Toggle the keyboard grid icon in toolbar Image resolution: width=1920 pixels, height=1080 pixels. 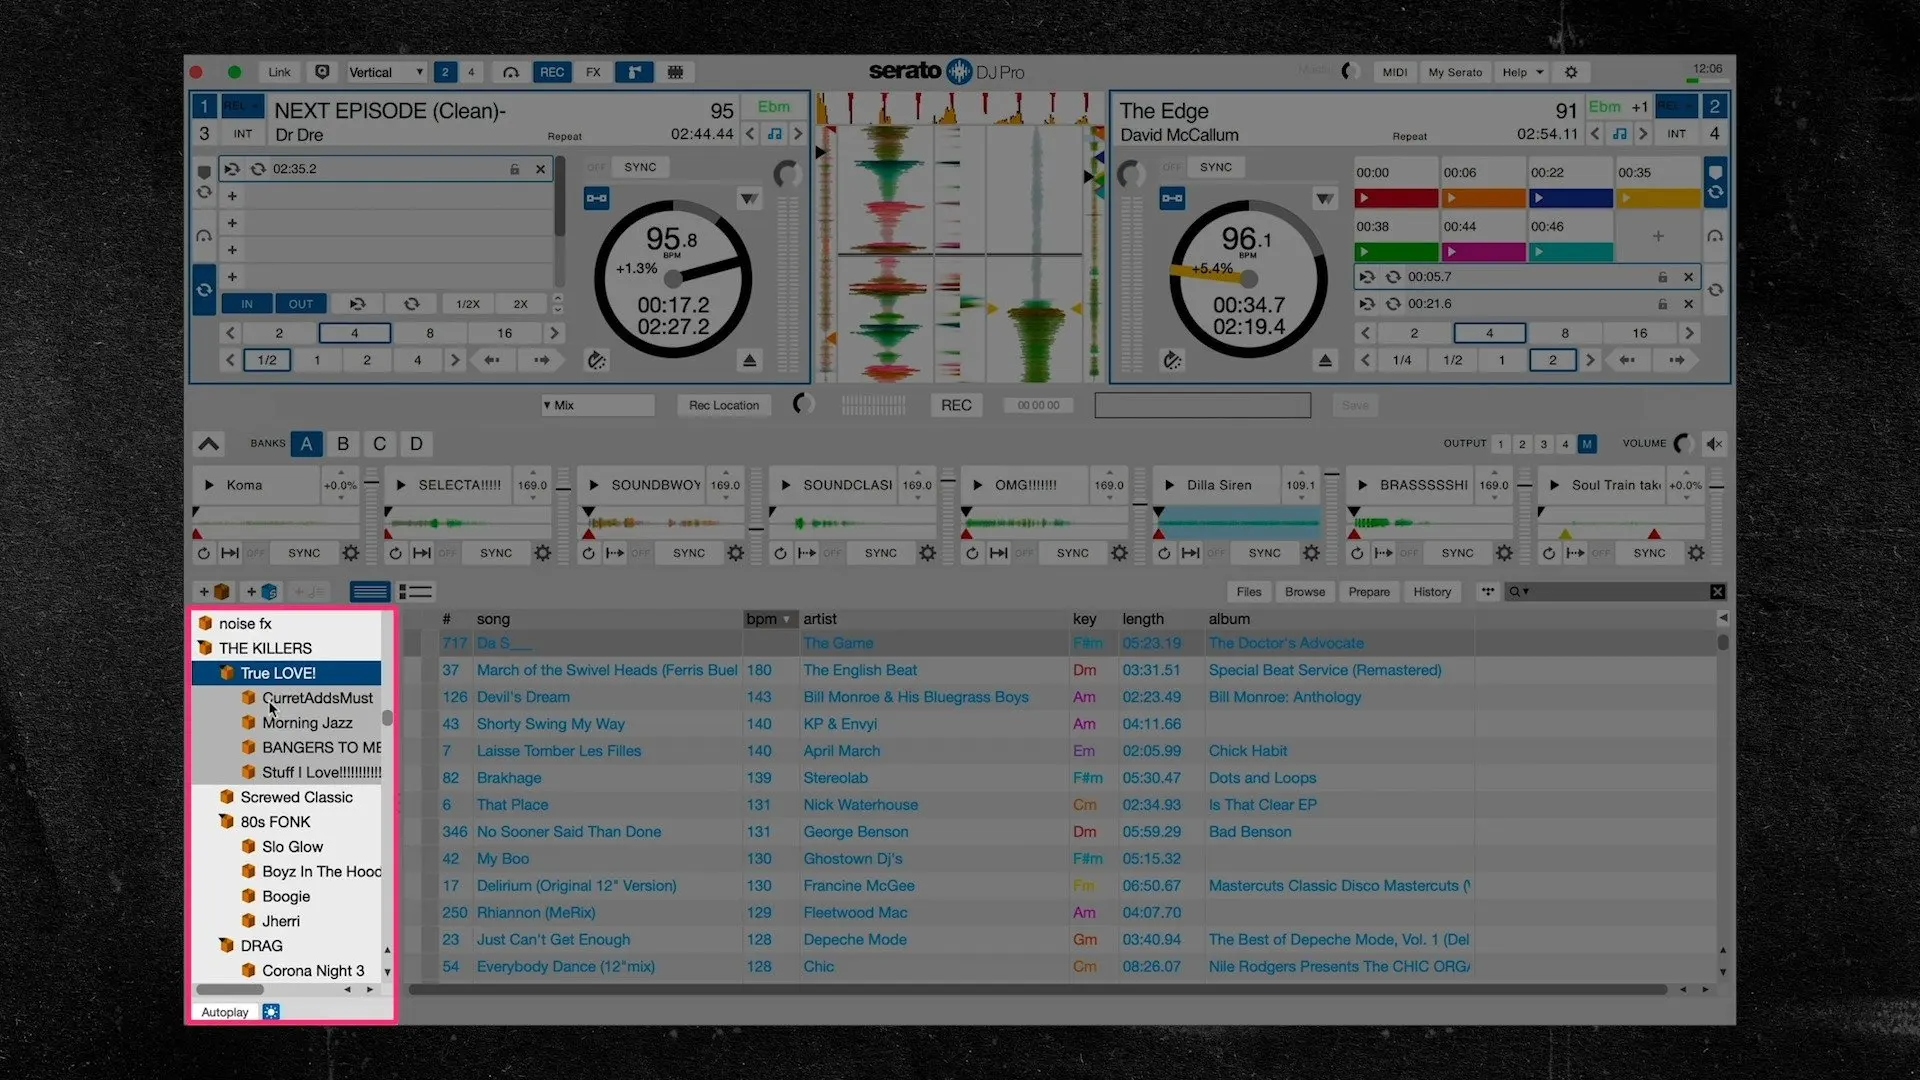(x=675, y=72)
